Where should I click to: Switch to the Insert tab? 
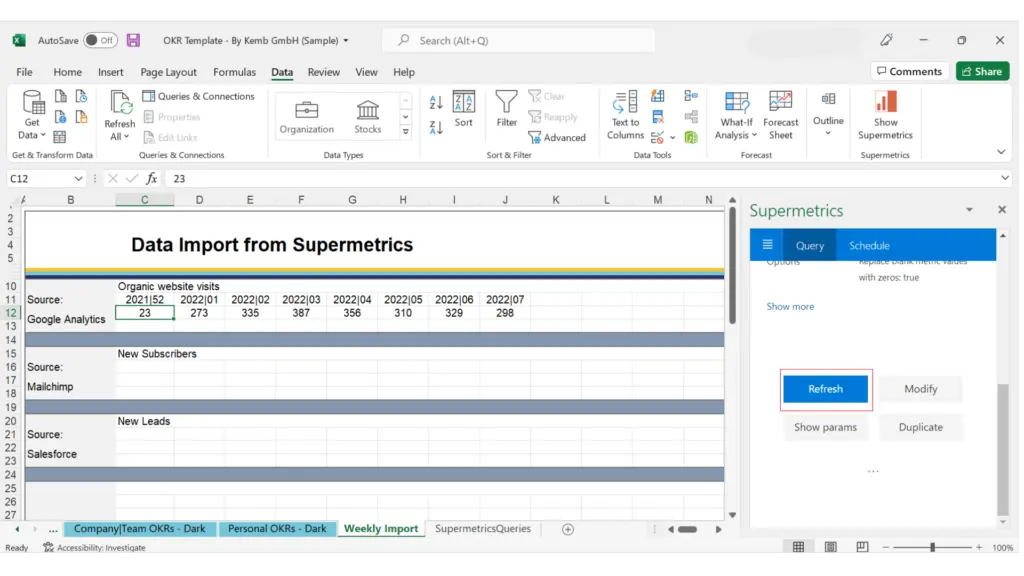[x=110, y=72]
